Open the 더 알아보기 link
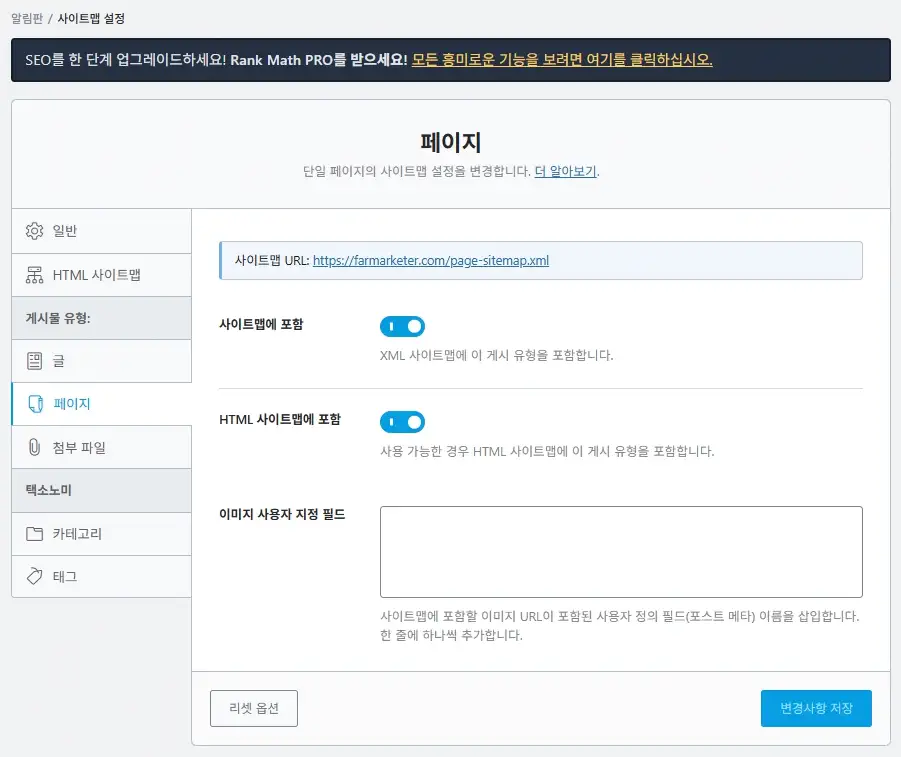Screen dimensions: 901x757 (x=565, y=171)
